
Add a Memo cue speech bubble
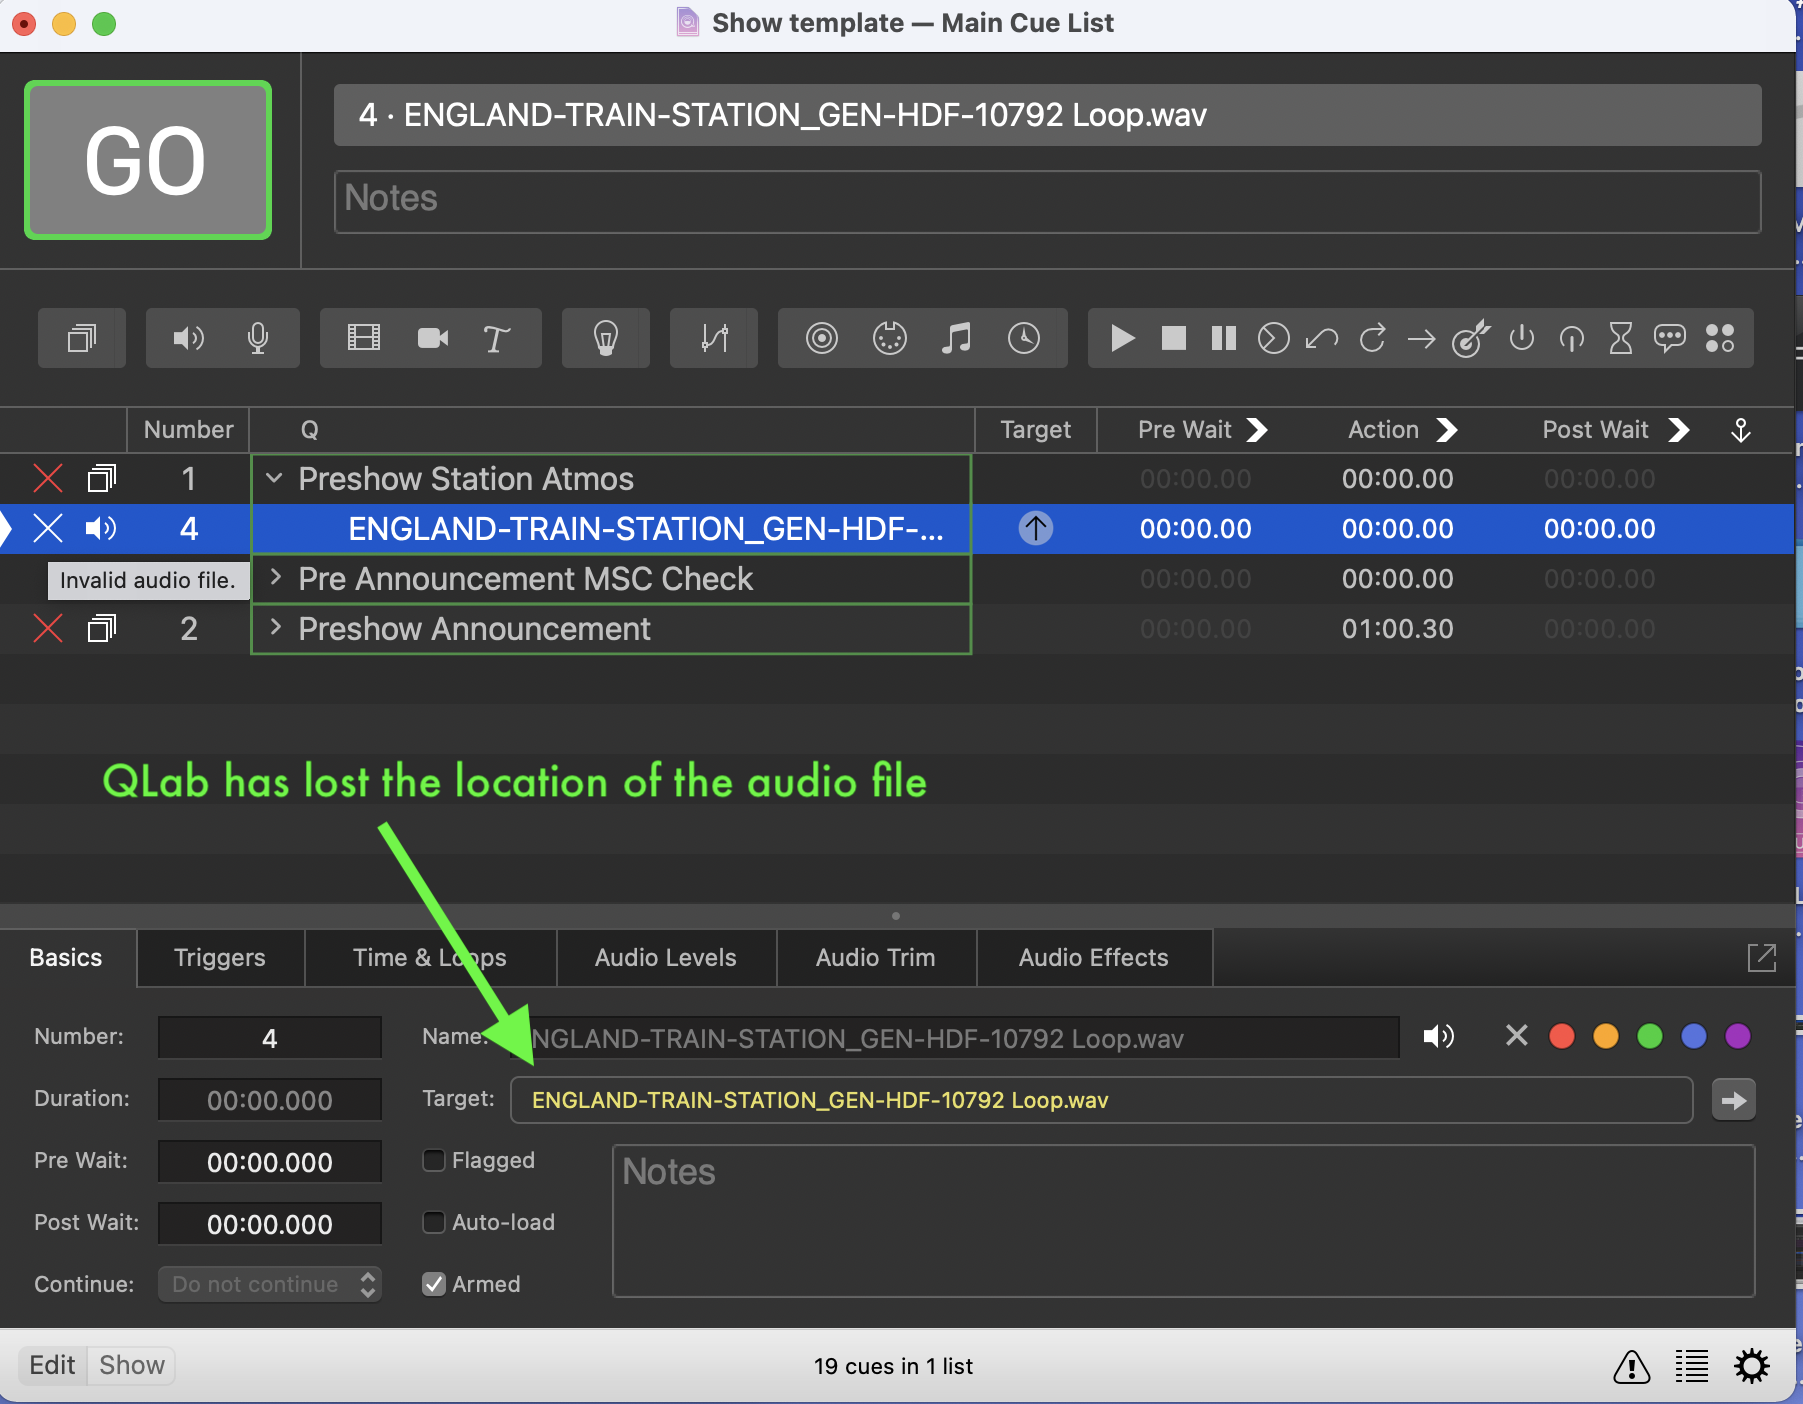pos(1669,338)
